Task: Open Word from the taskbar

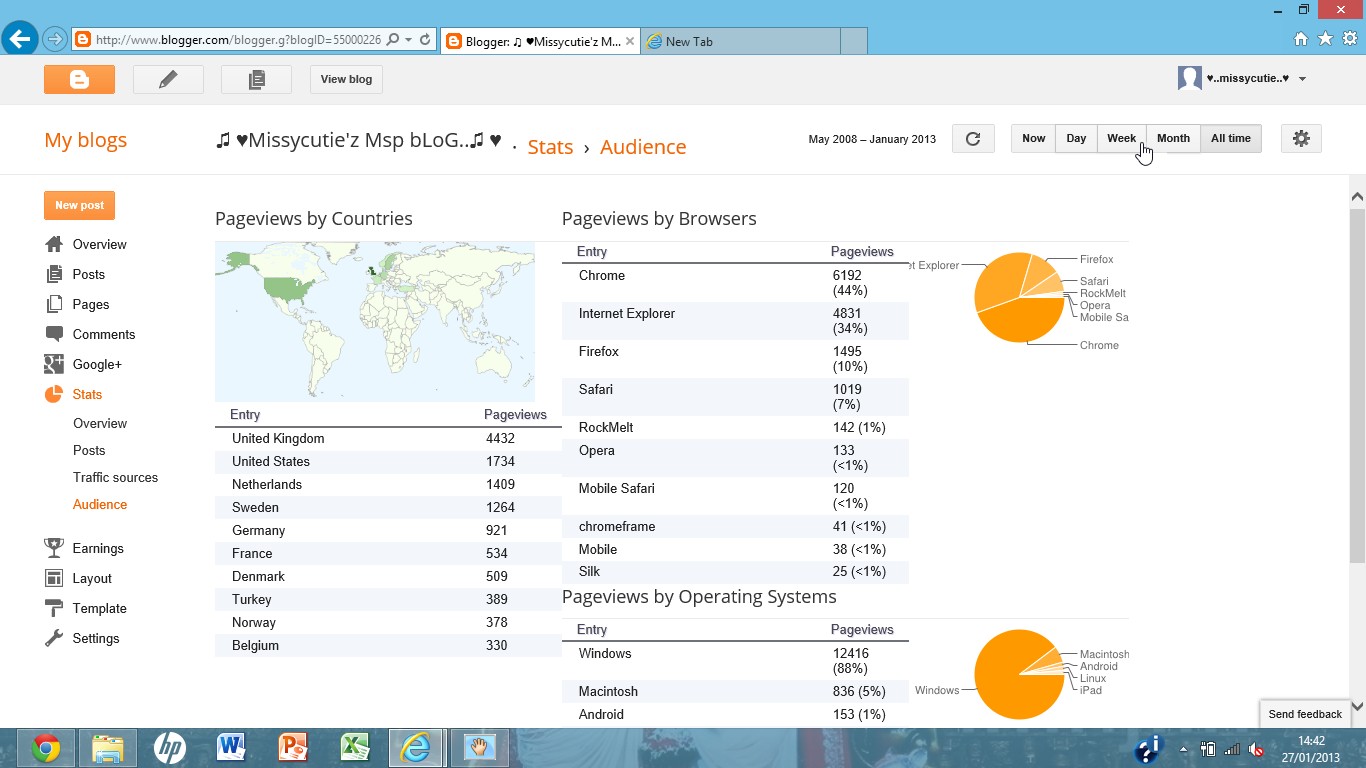Action: [x=231, y=748]
